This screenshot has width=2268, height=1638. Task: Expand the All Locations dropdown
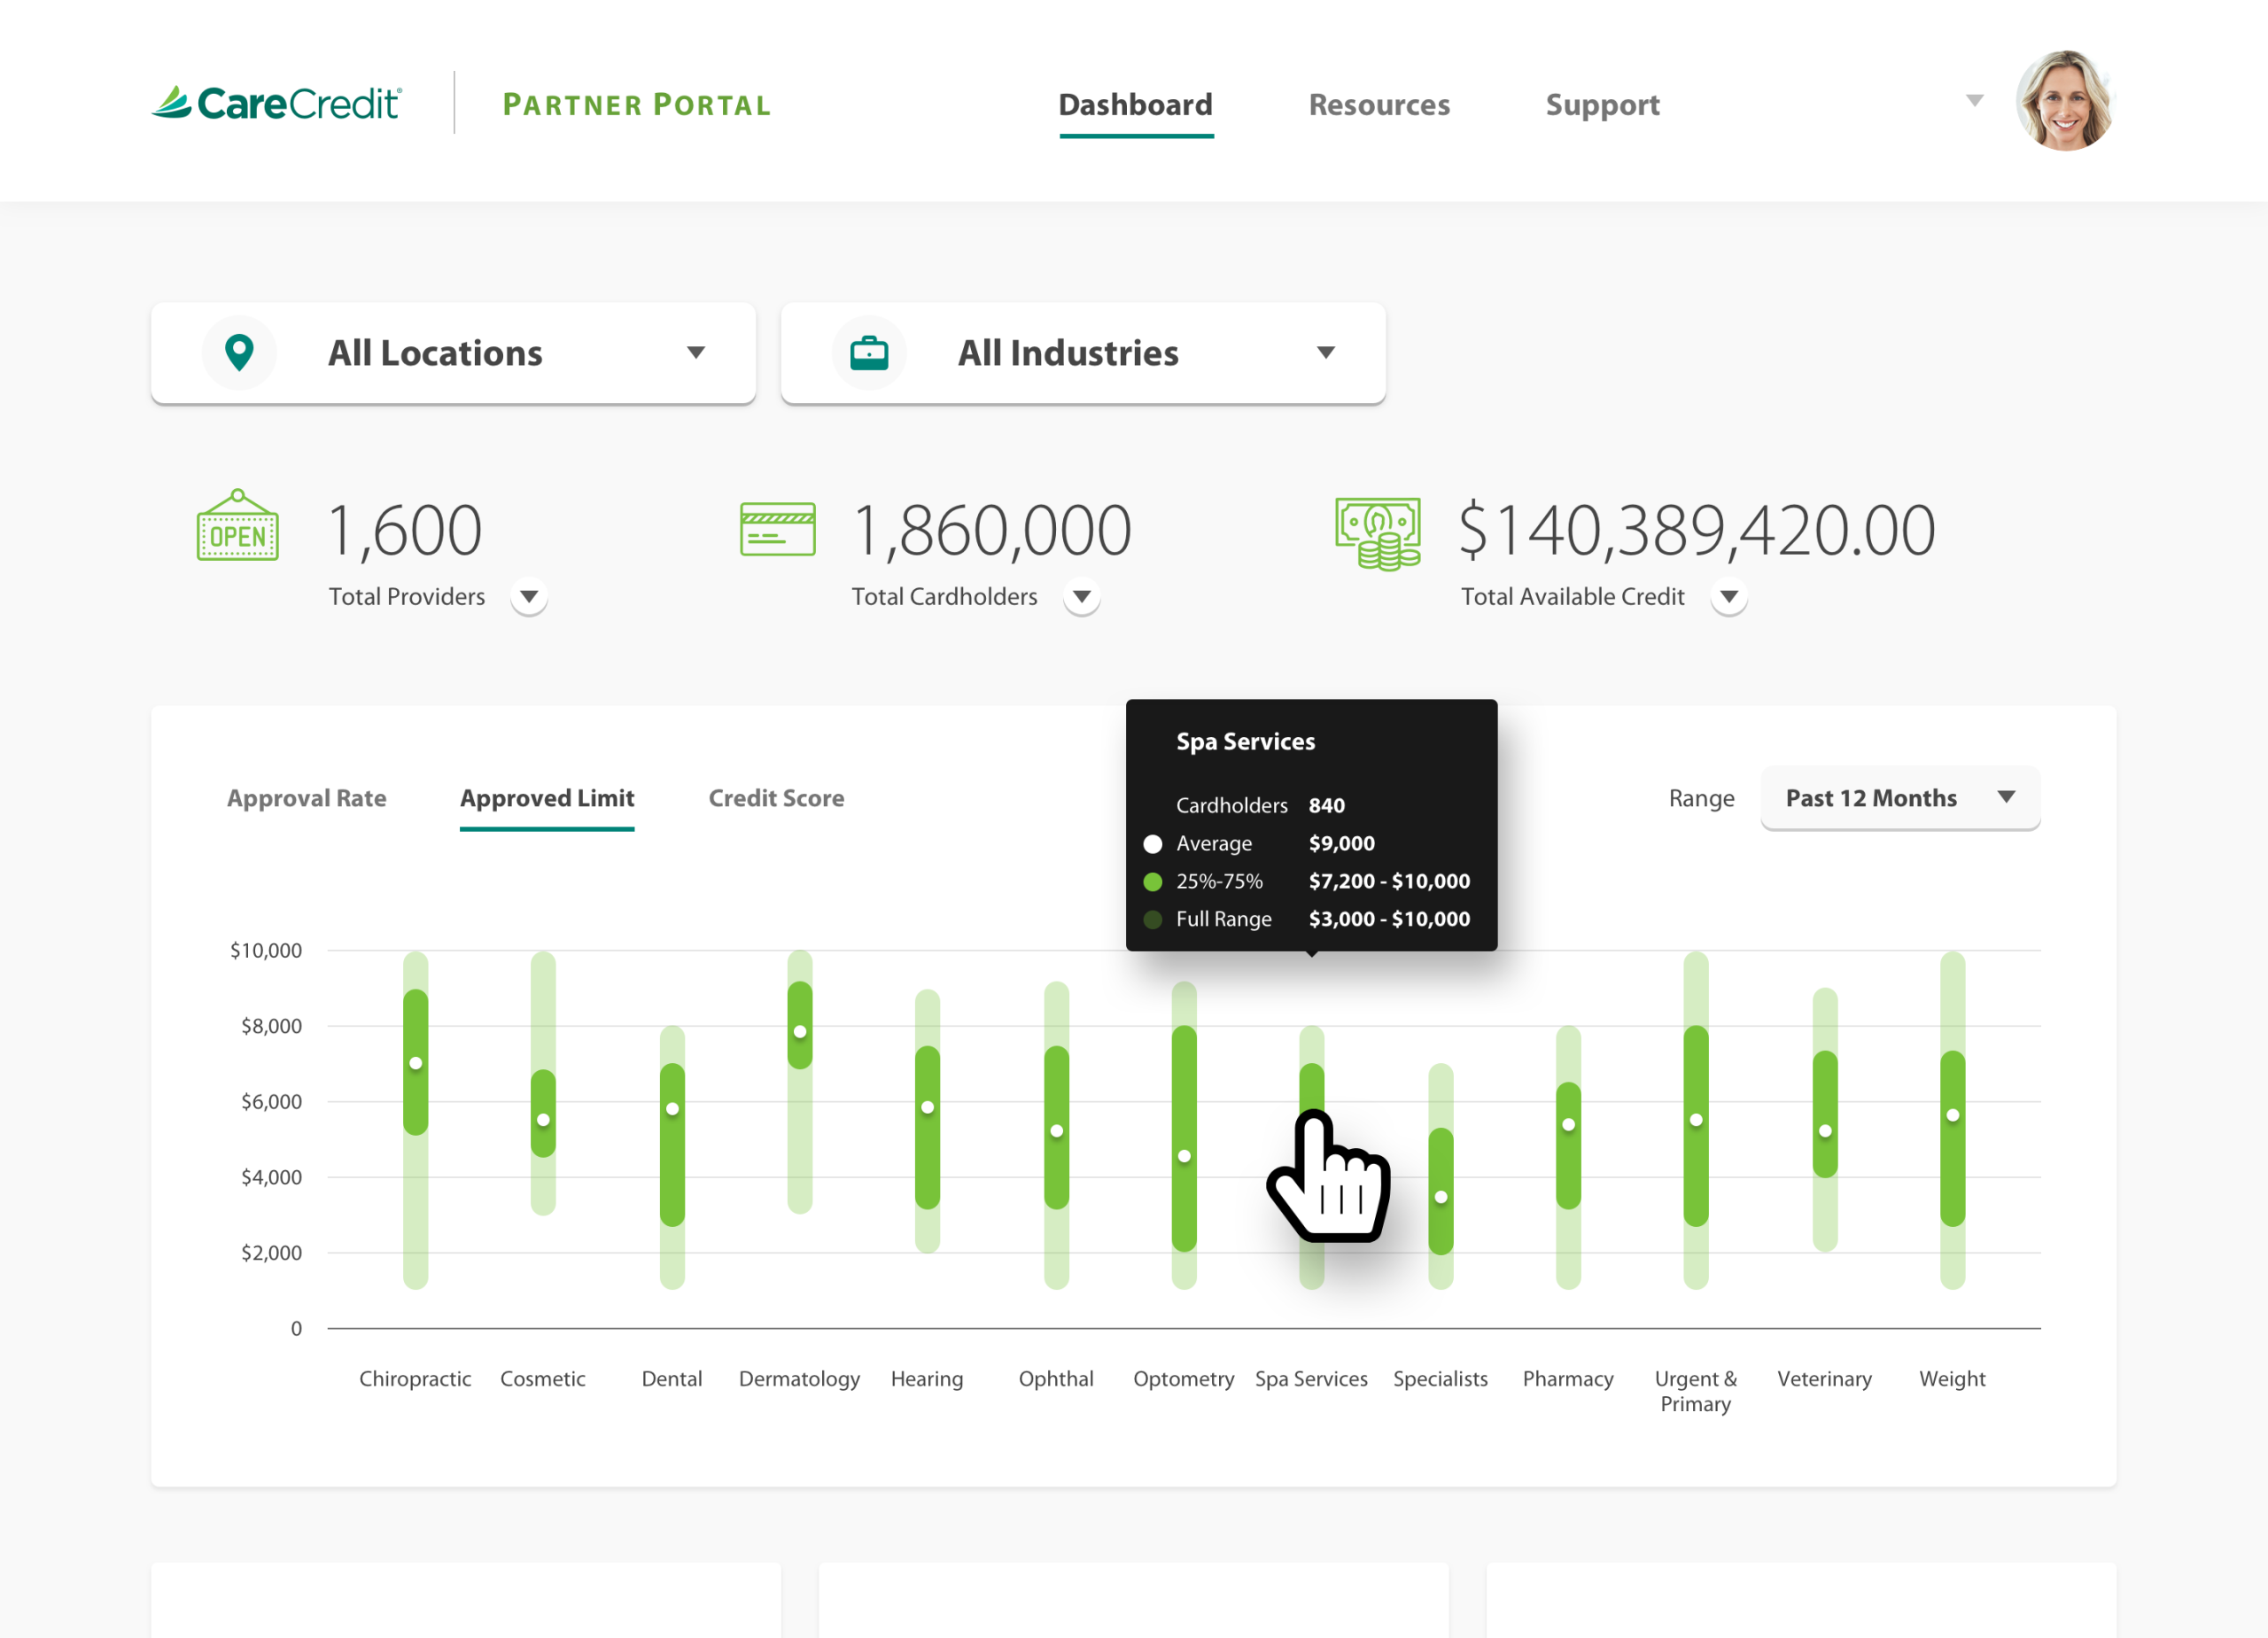[x=695, y=352]
